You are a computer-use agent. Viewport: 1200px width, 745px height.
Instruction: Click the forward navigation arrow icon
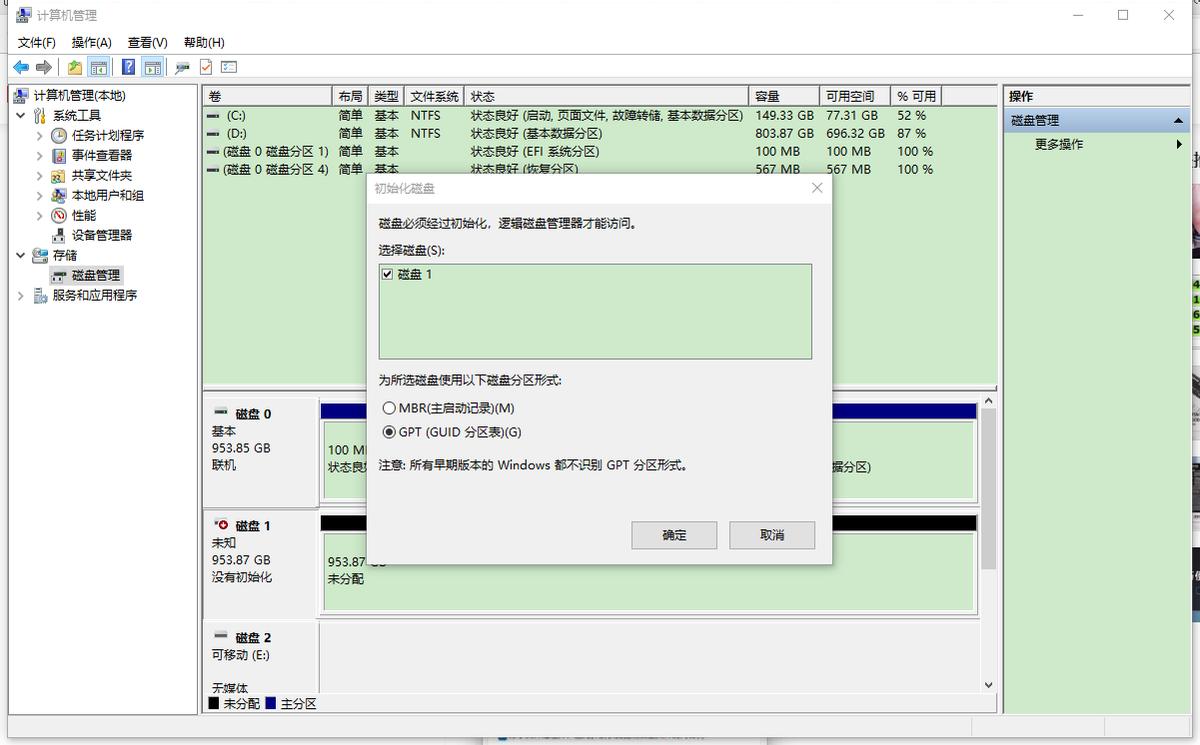tap(44, 67)
